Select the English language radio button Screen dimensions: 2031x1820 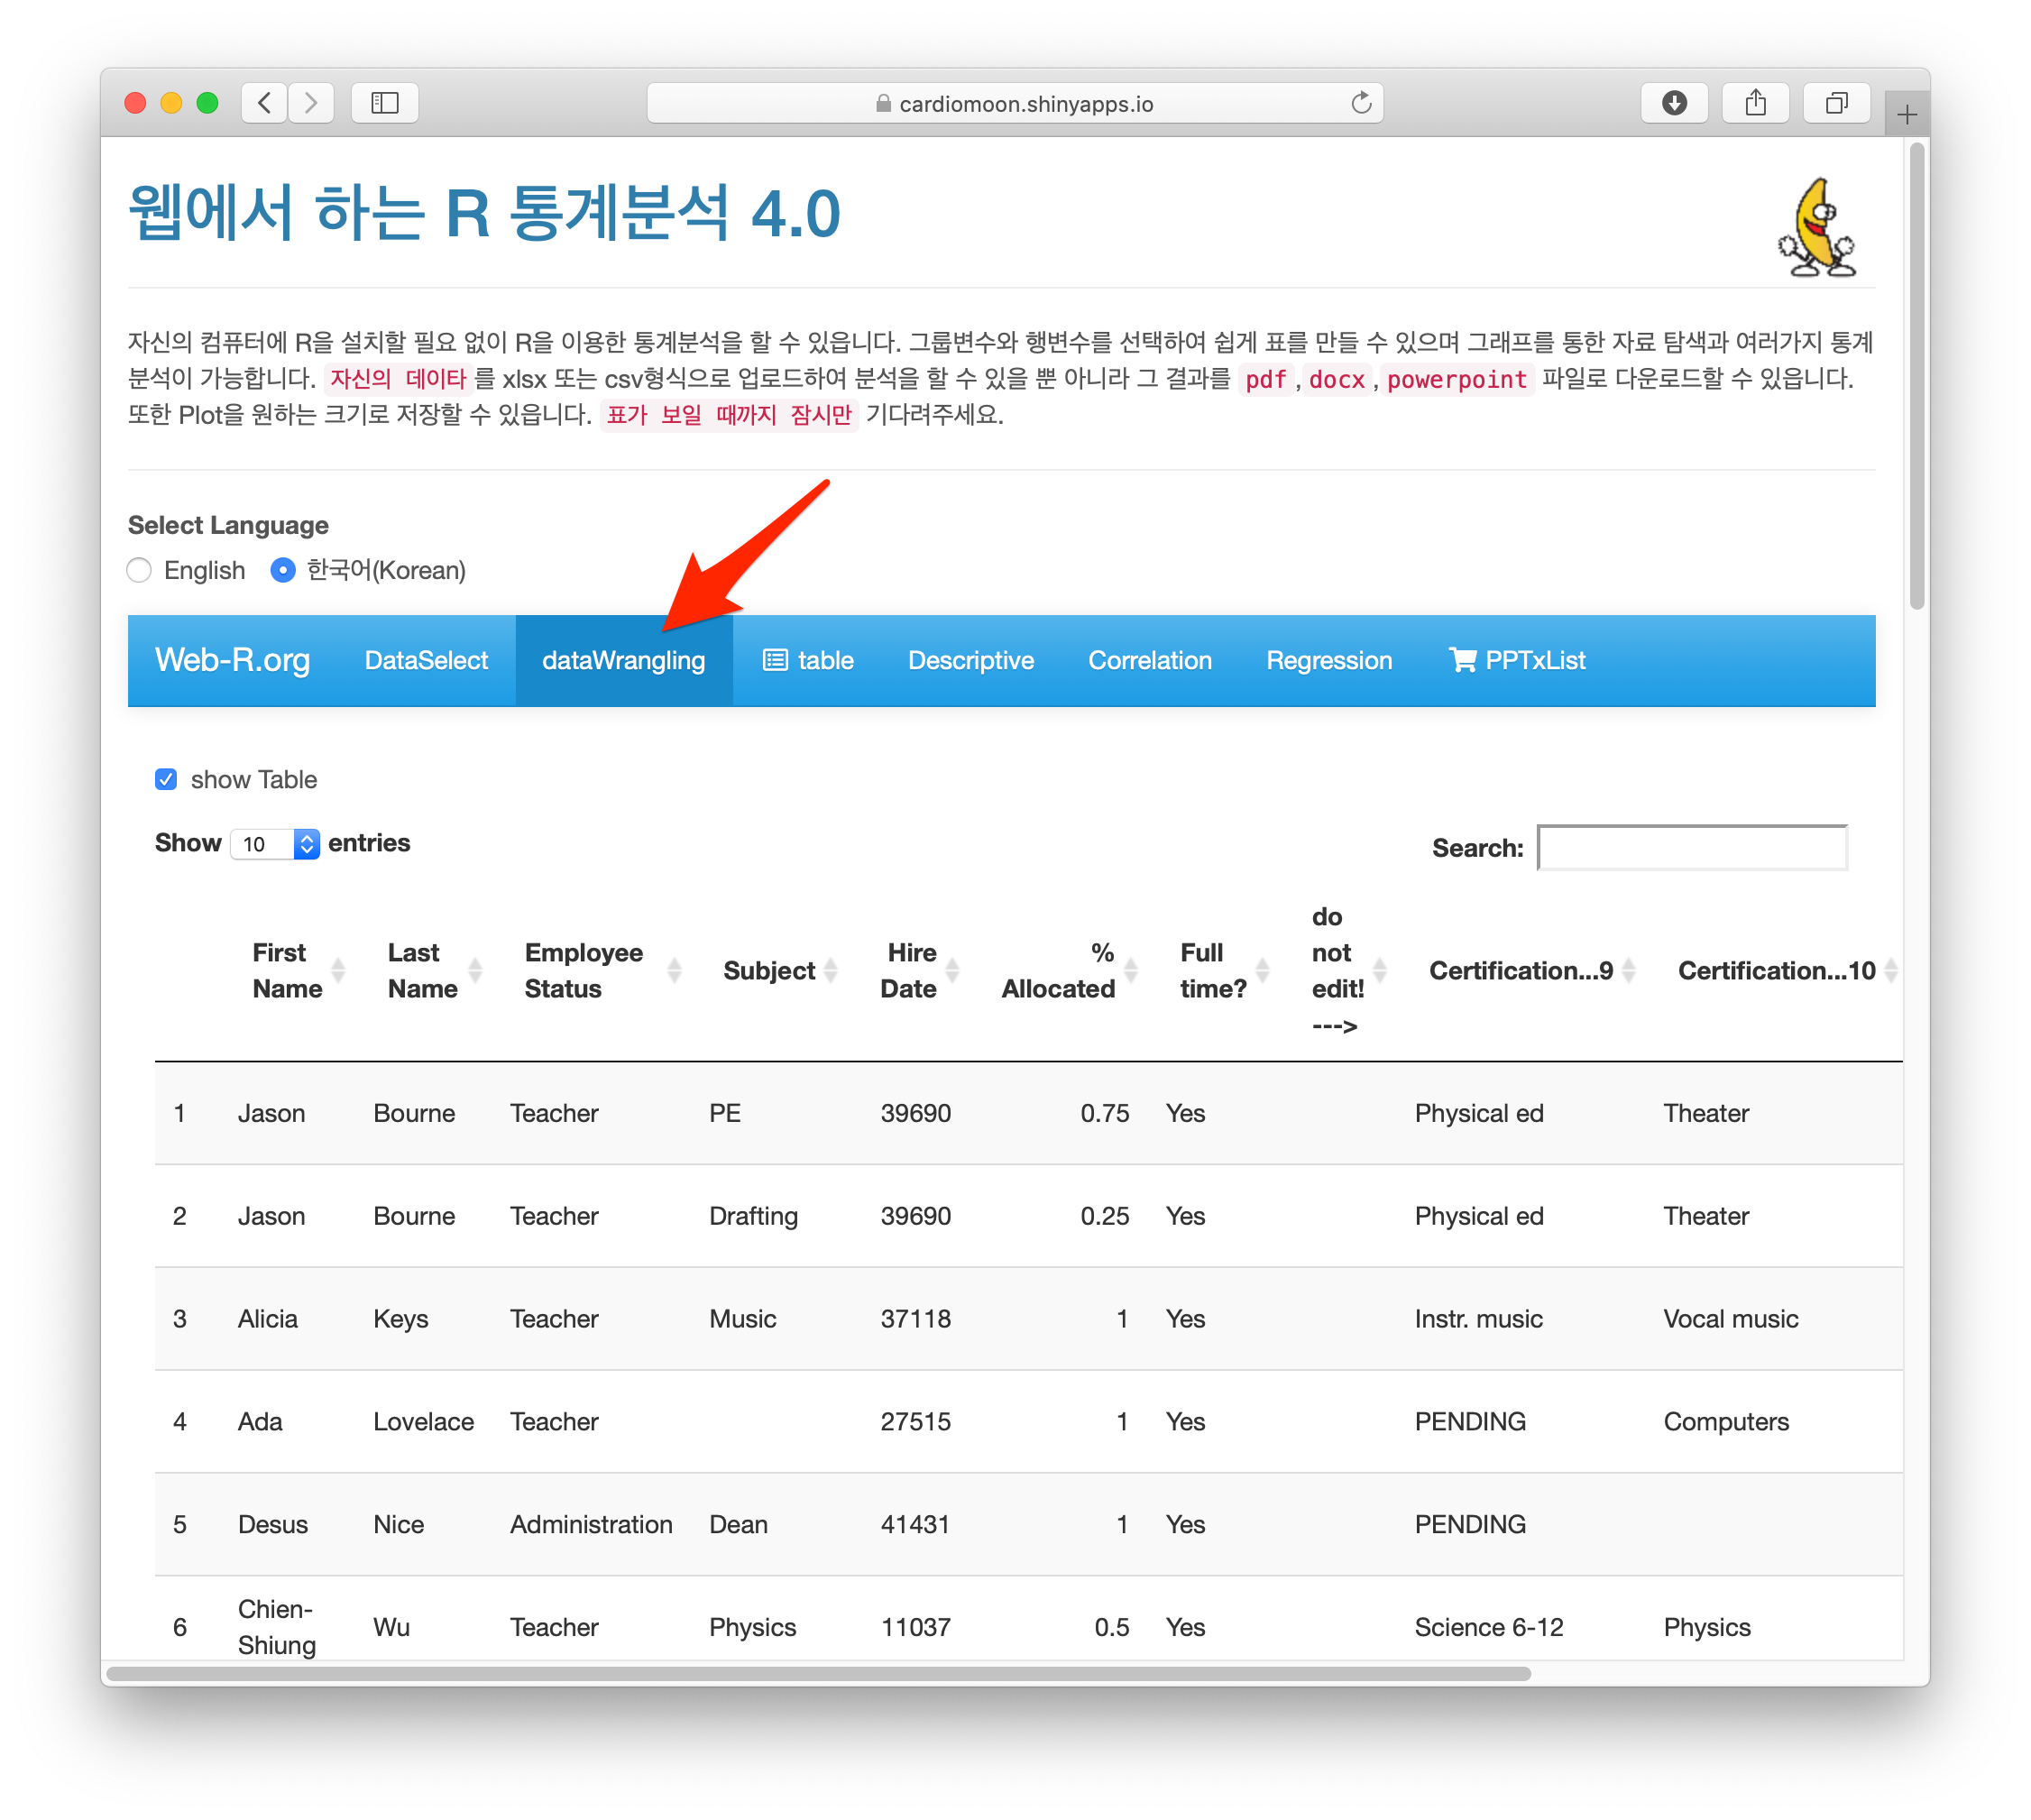point(140,570)
